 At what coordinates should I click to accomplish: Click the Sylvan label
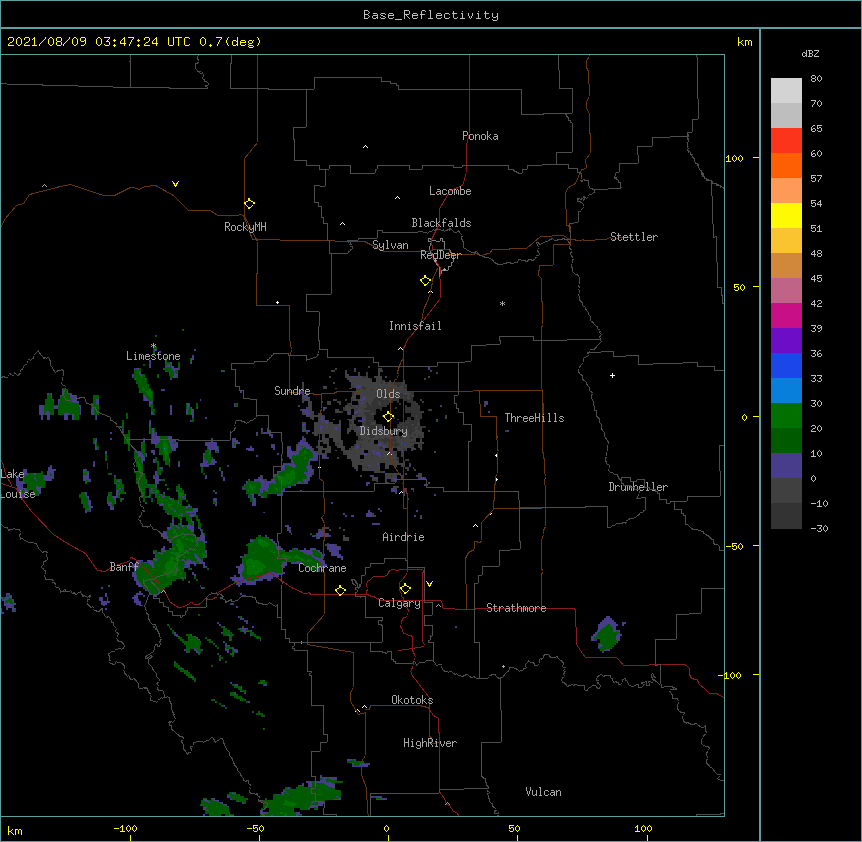tap(390, 245)
